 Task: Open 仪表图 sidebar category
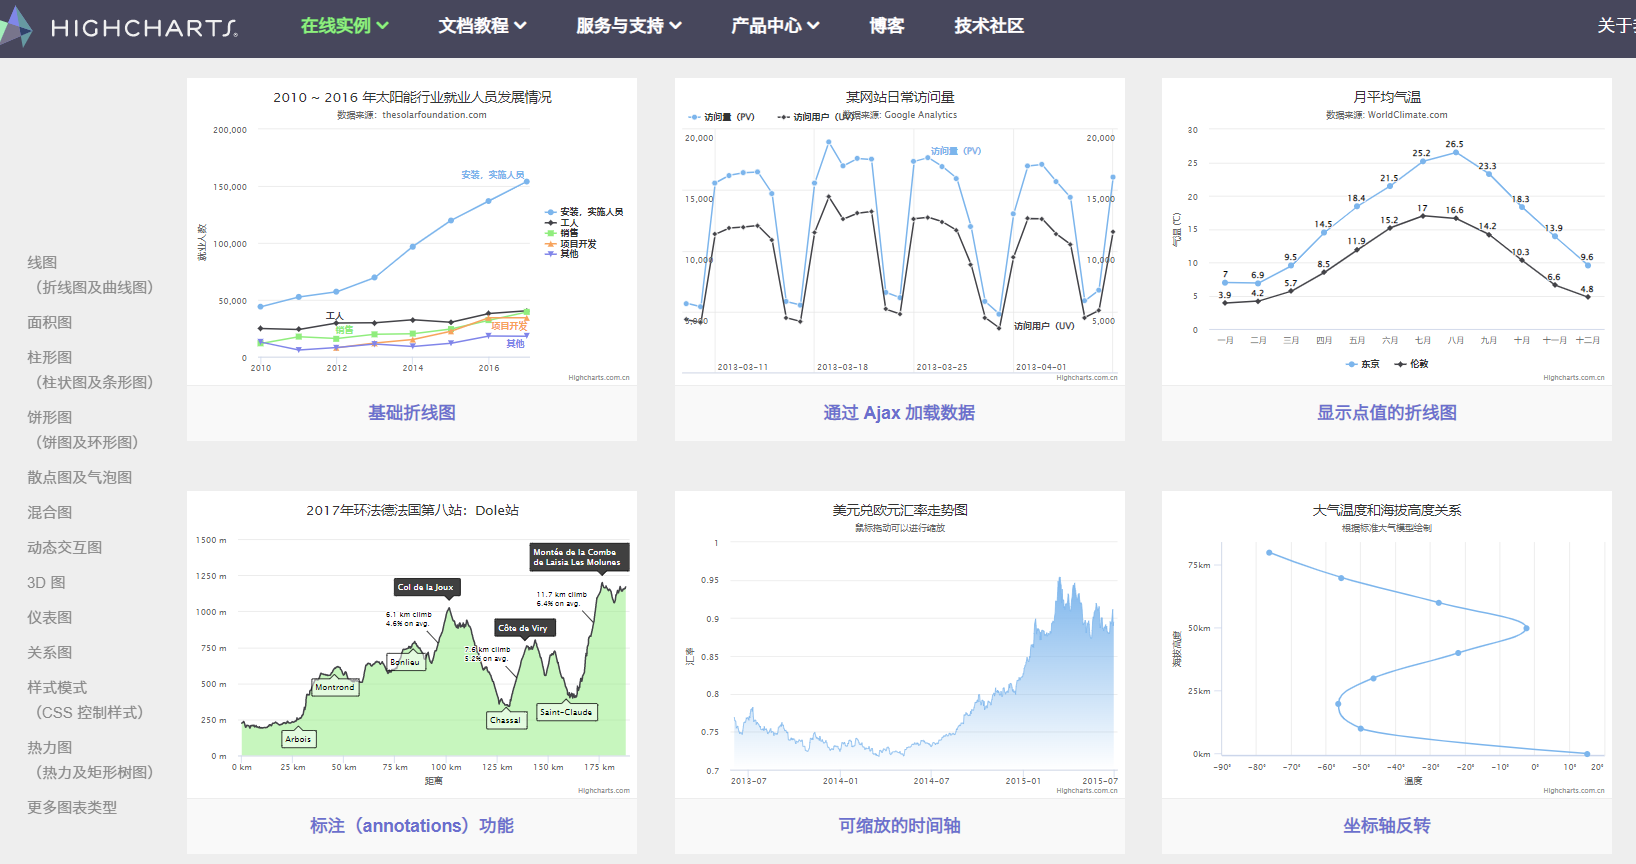click(x=50, y=617)
